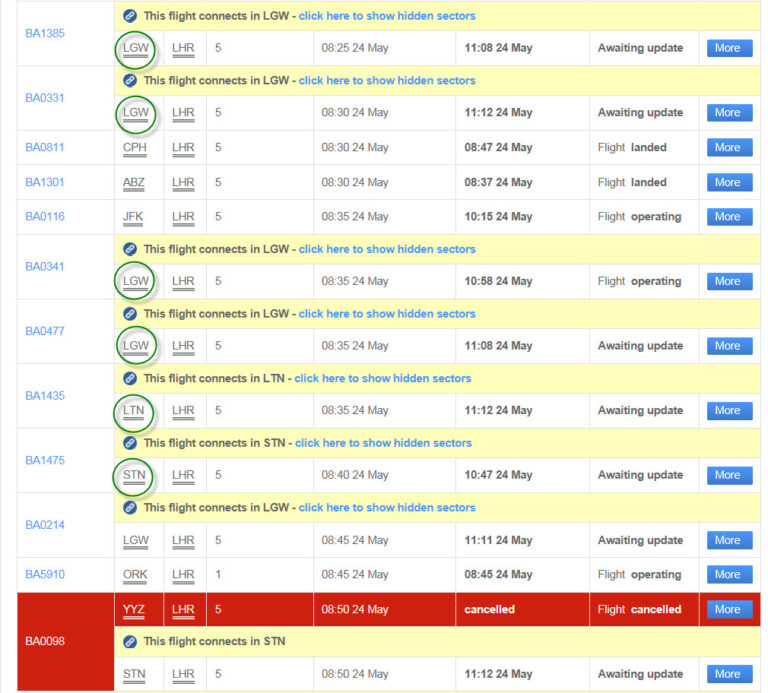This screenshot has width=768, height=693.
Task: Click More for the ORK flight BA5910
Action: point(729,574)
